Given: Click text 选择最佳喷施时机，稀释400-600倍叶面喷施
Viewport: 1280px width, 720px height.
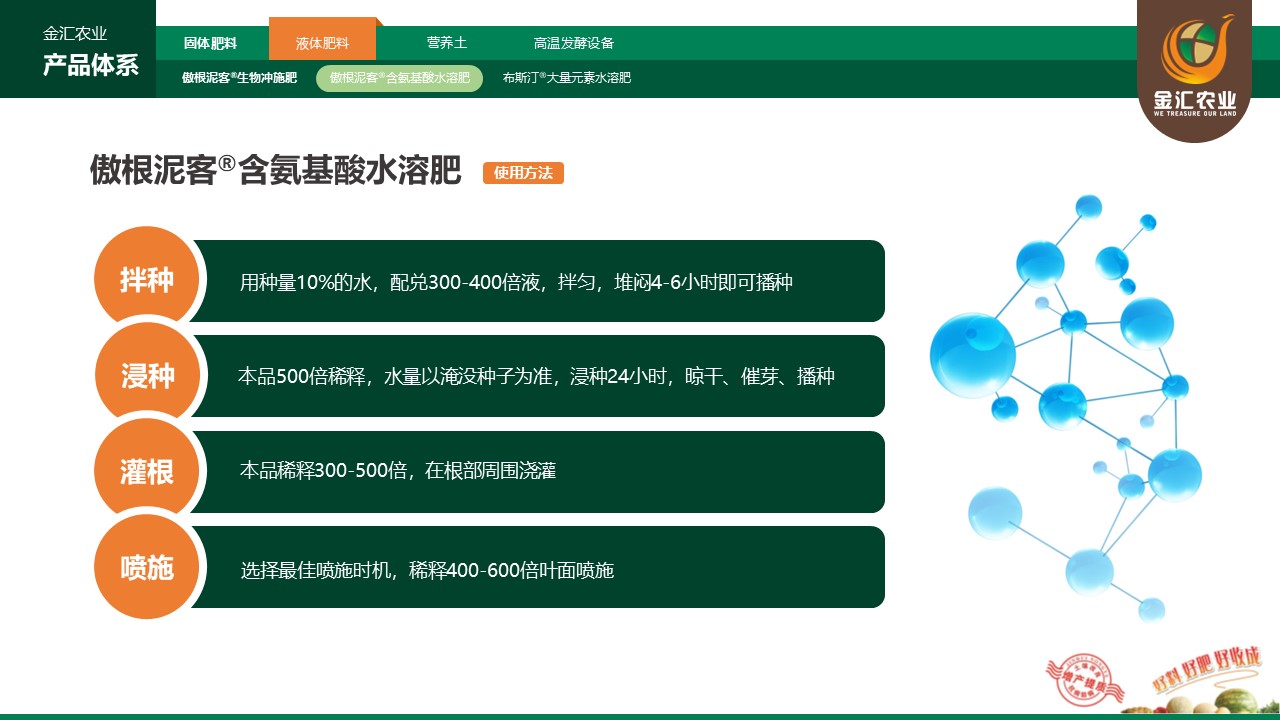Looking at the screenshot, I should [x=427, y=571].
